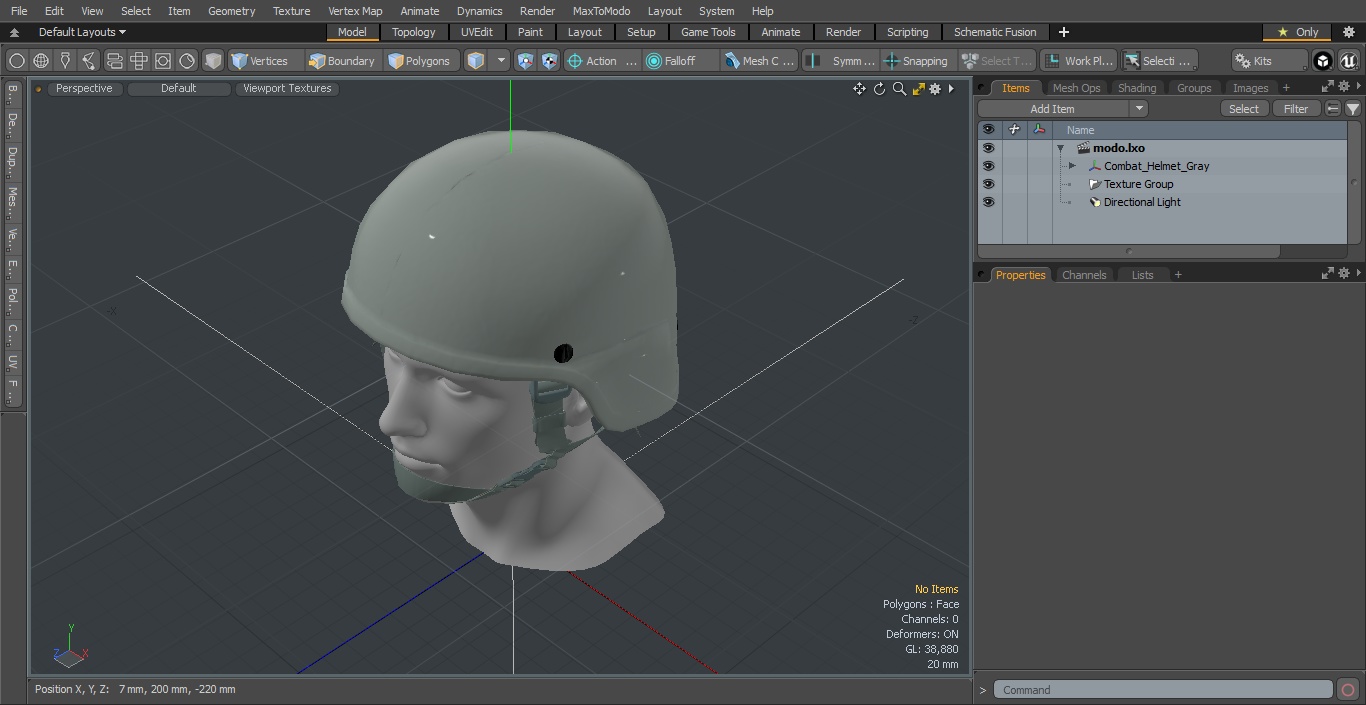This screenshot has width=1366, height=705.
Task: Click the cross-shaped tool icon
Action: [139, 61]
